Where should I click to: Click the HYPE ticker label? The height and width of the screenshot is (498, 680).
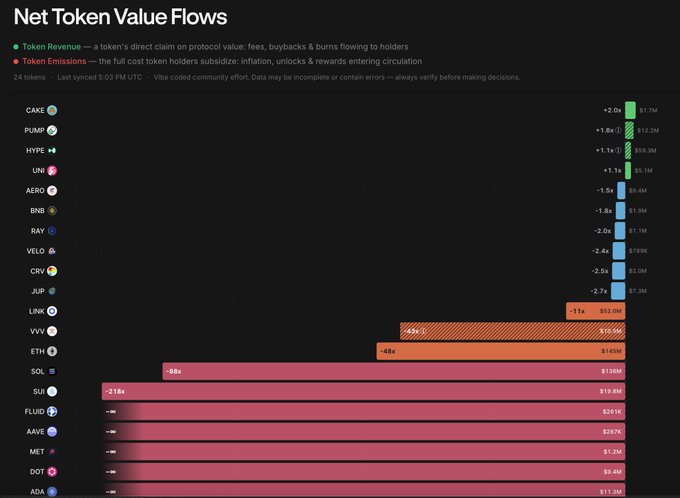pyautogui.click(x=35, y=151)
